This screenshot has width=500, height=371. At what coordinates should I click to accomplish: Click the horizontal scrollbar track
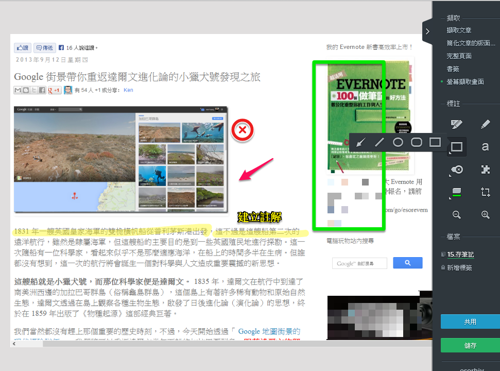pyautogui.click(x=237, y=344)
